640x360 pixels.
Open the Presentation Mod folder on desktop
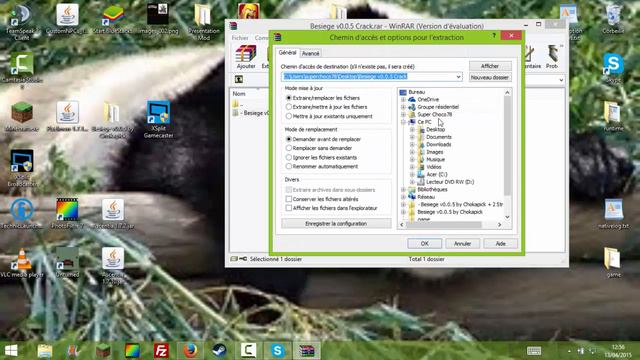(x=203, y=22)
